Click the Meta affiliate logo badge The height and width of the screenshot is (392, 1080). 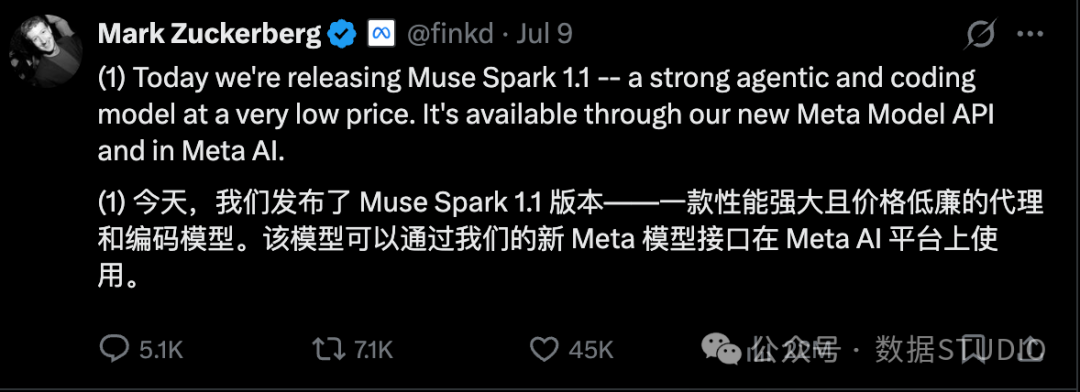click(381, 34)
